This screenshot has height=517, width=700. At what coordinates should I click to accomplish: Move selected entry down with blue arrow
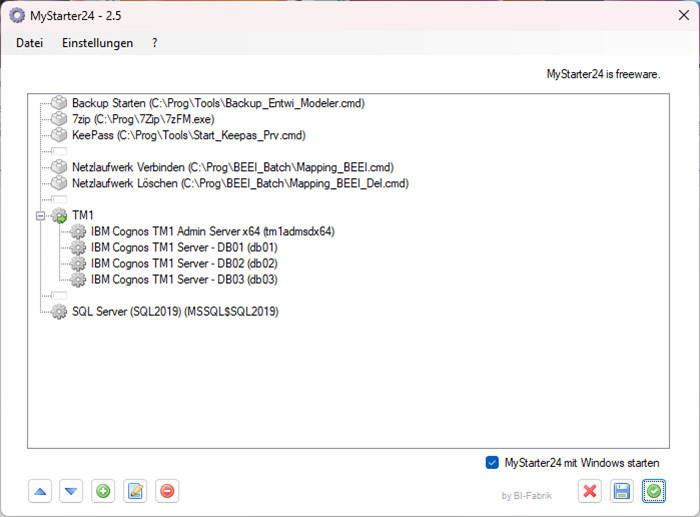click(71, 491)
